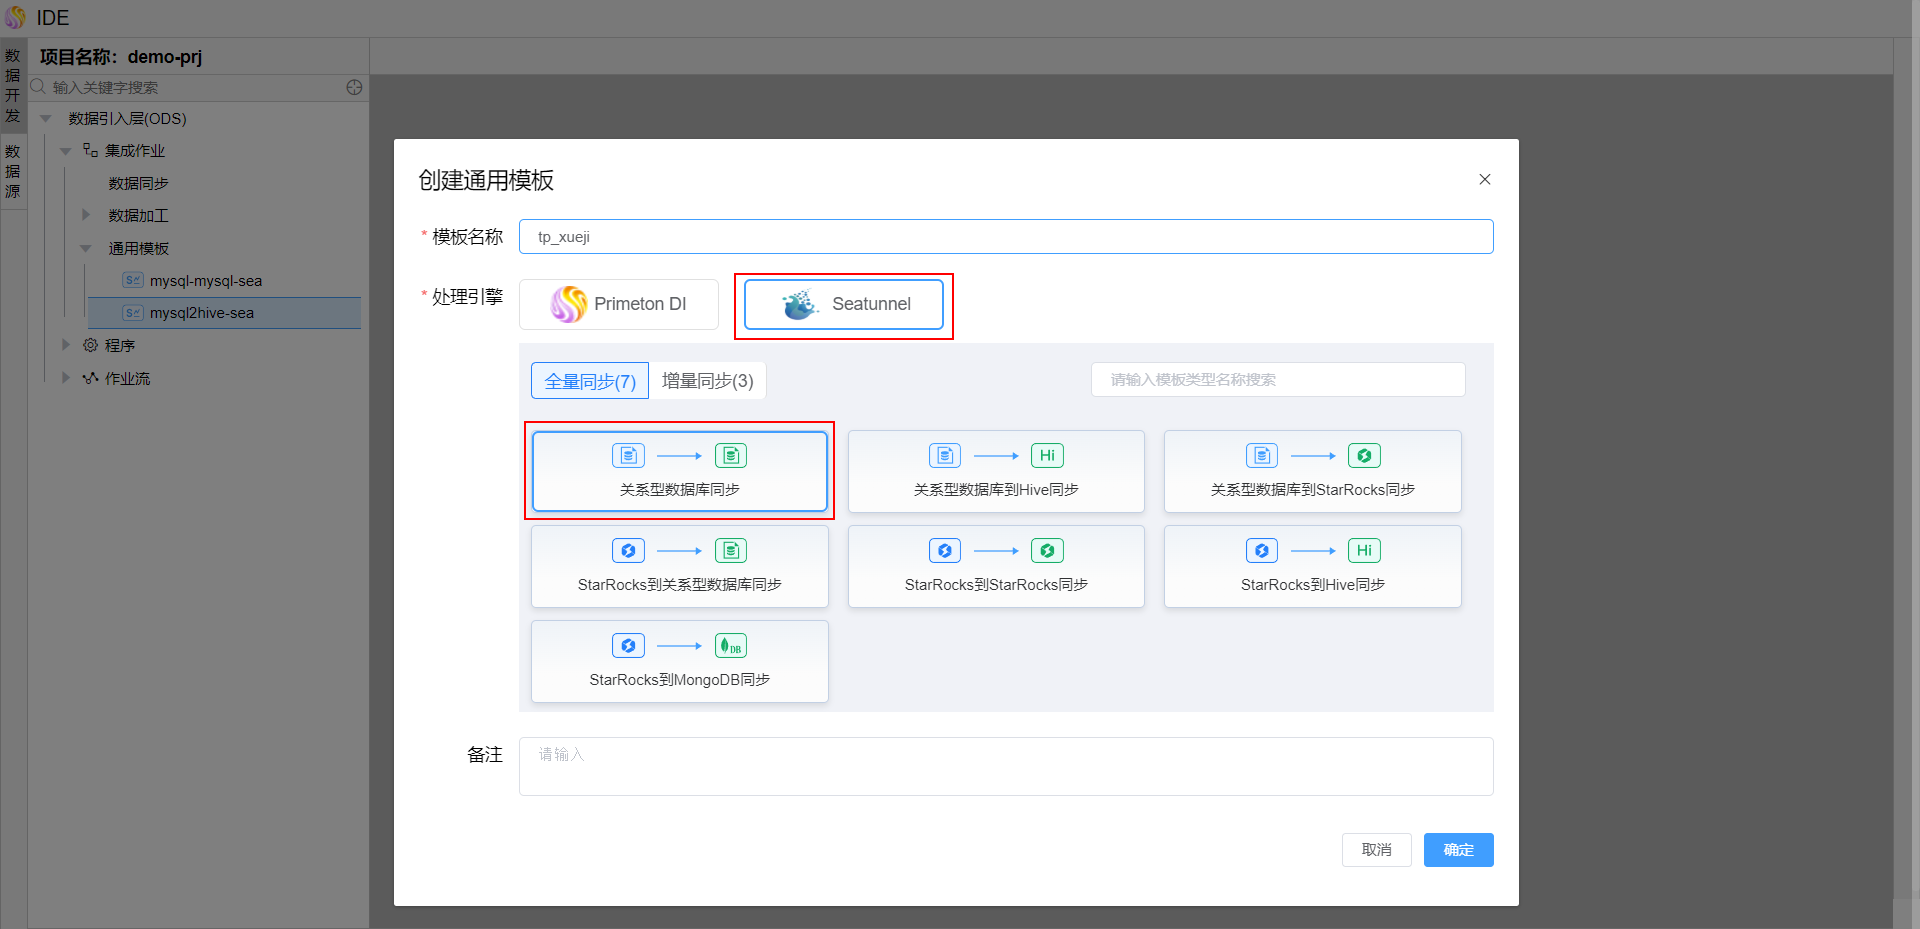1920x929 pixels.
Task: Click the mysql2hive-sea template icon
Action: (x=132, y=313)
